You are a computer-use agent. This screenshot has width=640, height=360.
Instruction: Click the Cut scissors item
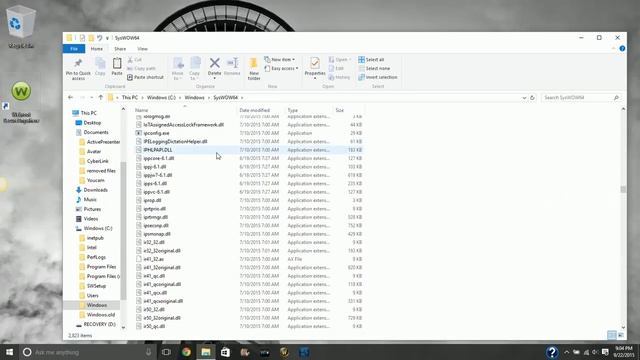pos(134,60)
